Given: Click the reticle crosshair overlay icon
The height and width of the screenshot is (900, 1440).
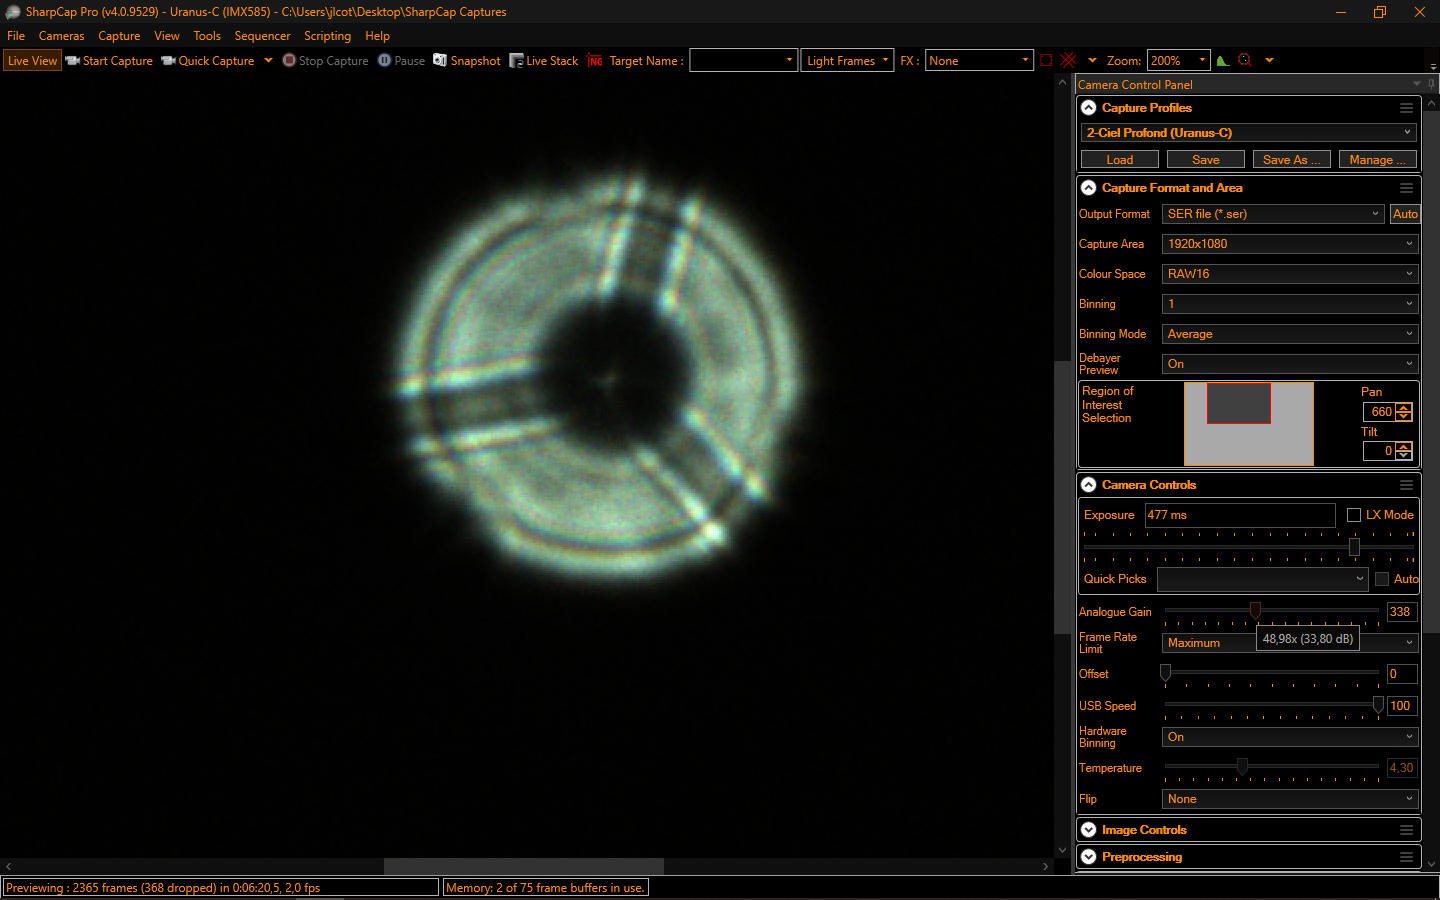Looking at the screenshot, I should coord(1067,60).
